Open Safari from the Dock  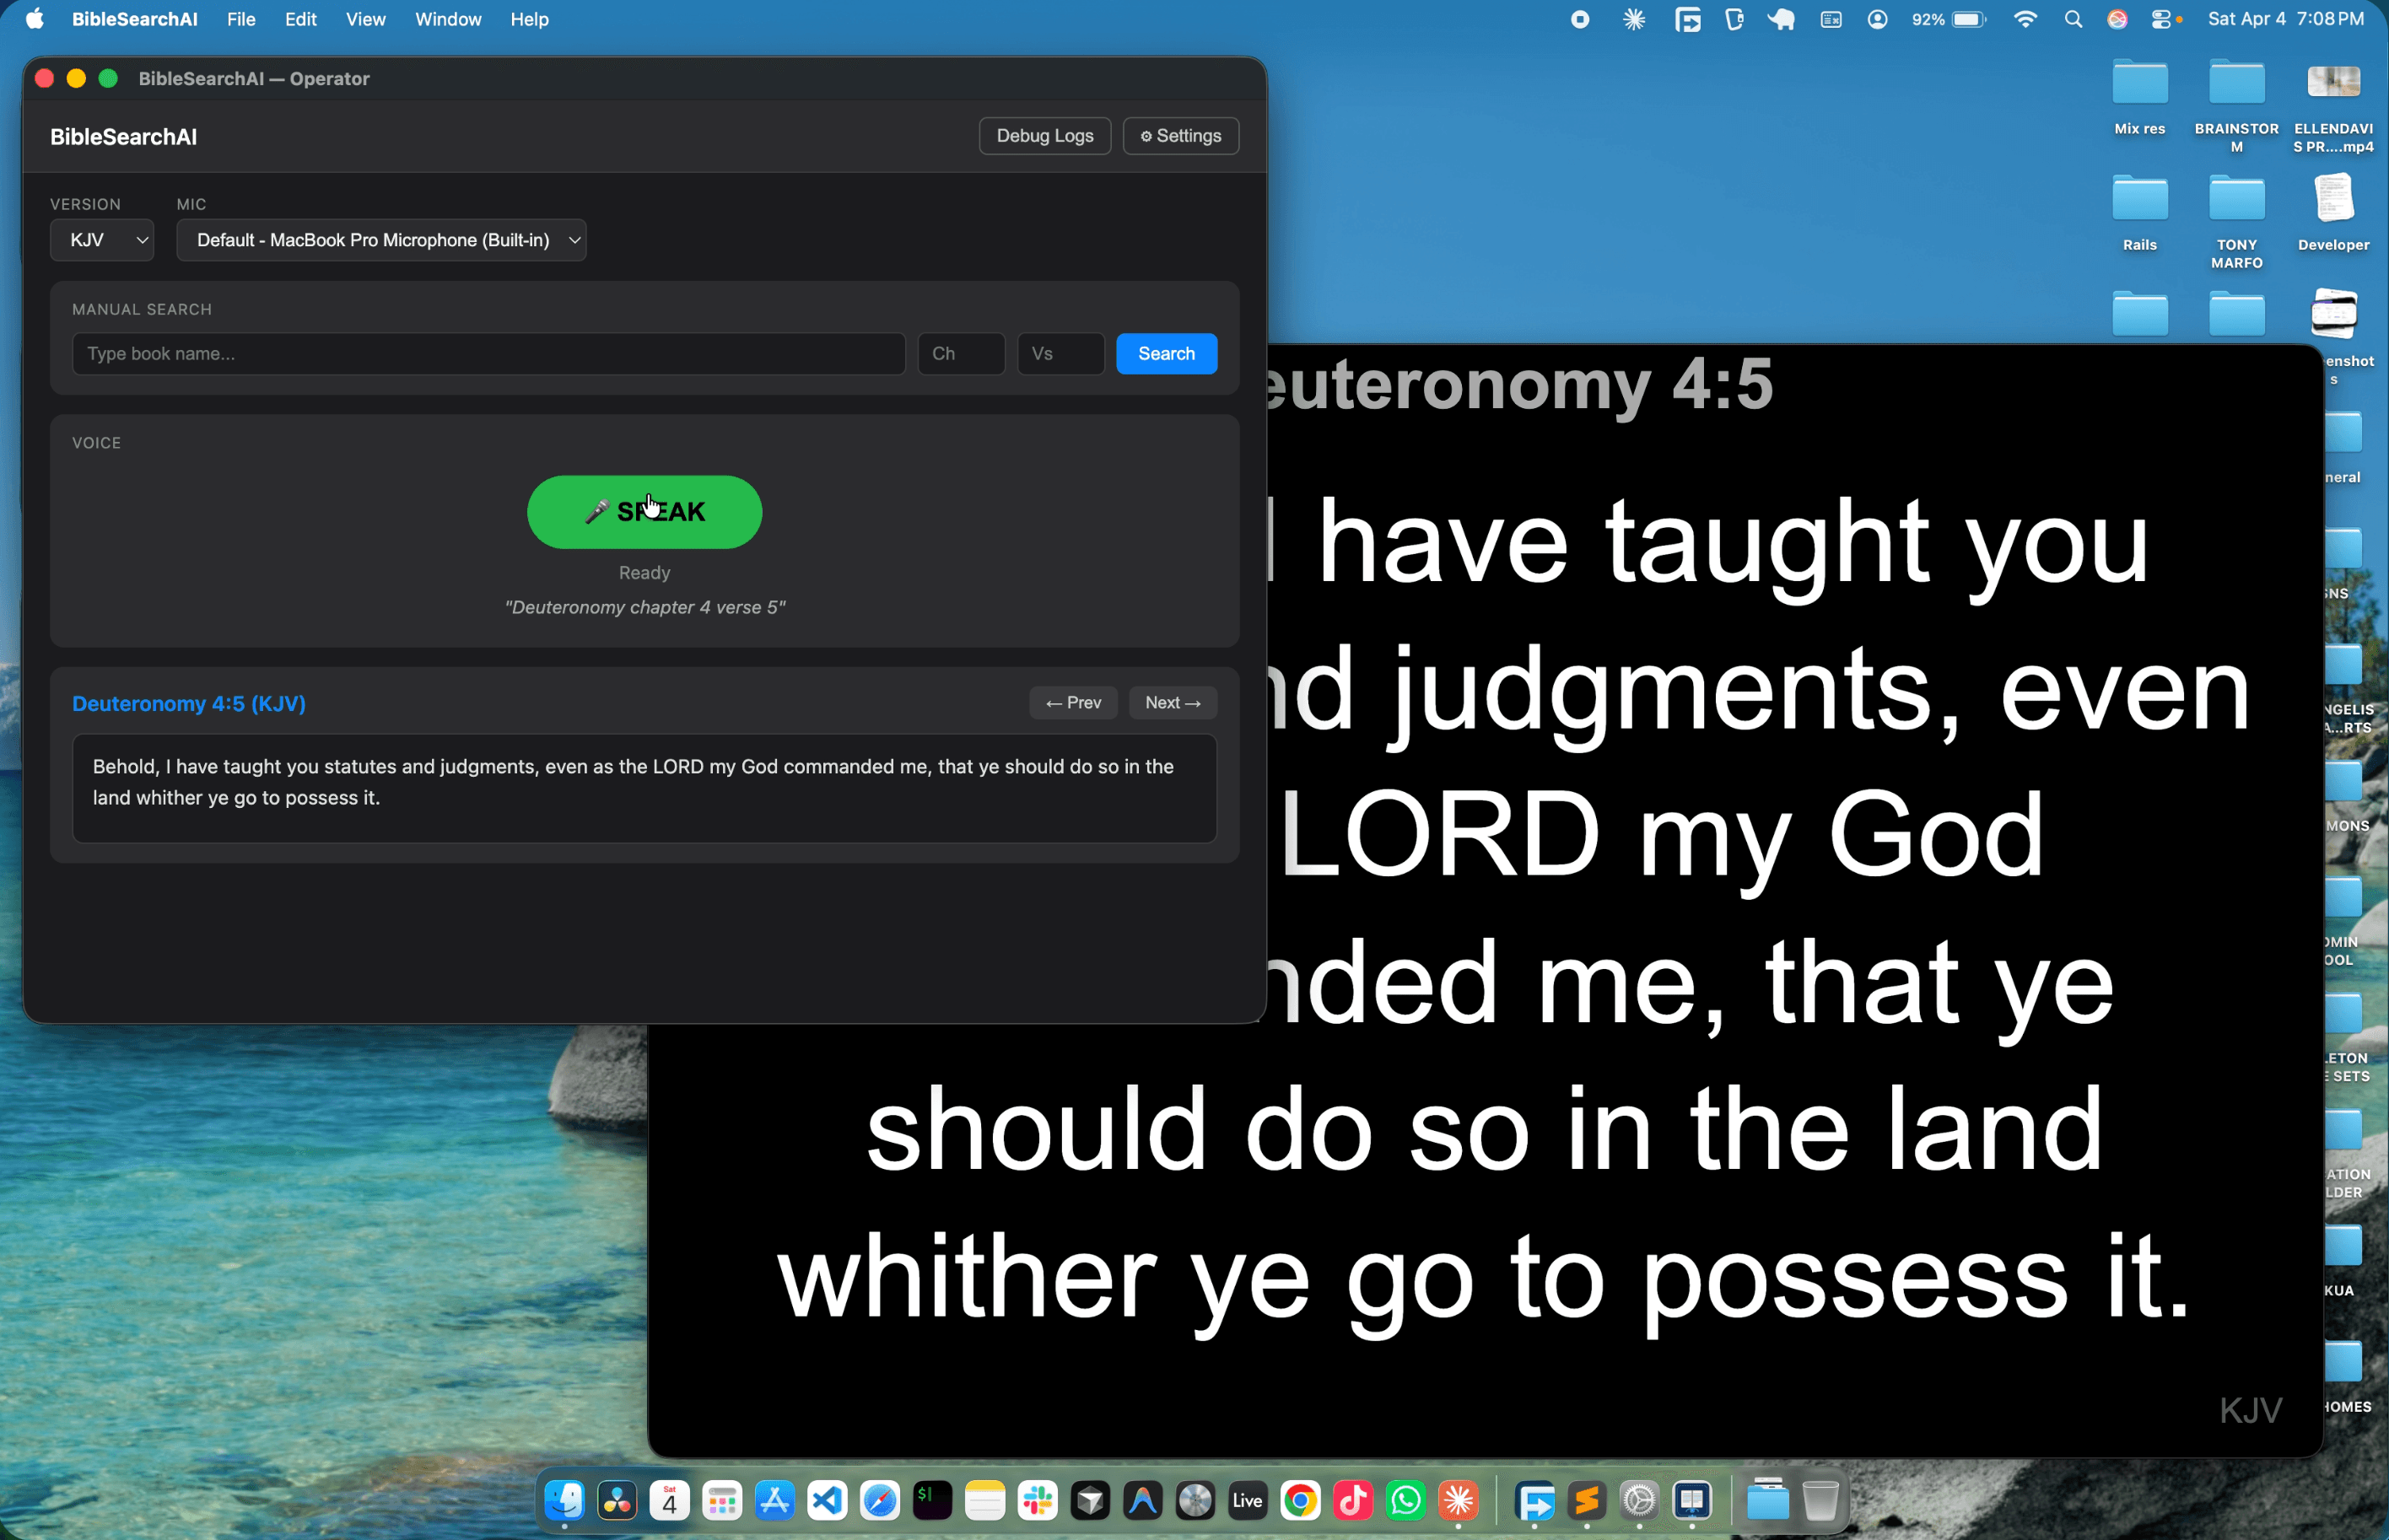click(x=880, y=1501)
